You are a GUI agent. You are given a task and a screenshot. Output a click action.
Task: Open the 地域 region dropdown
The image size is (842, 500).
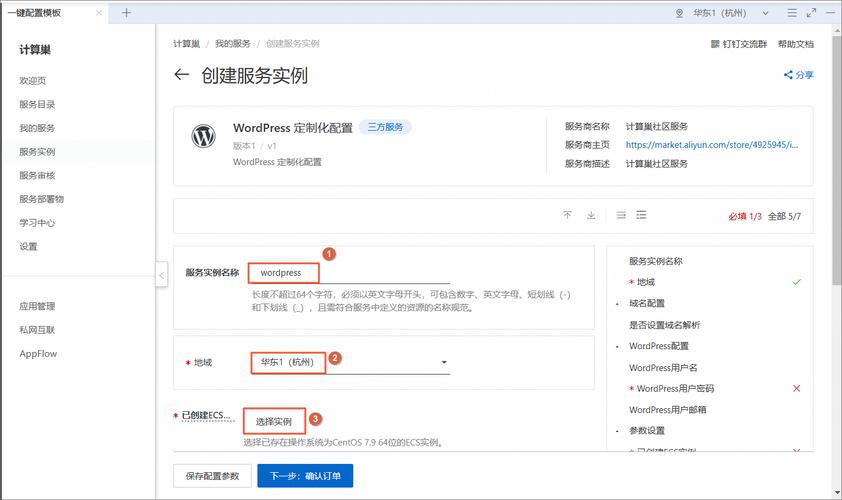pos(351,363)
